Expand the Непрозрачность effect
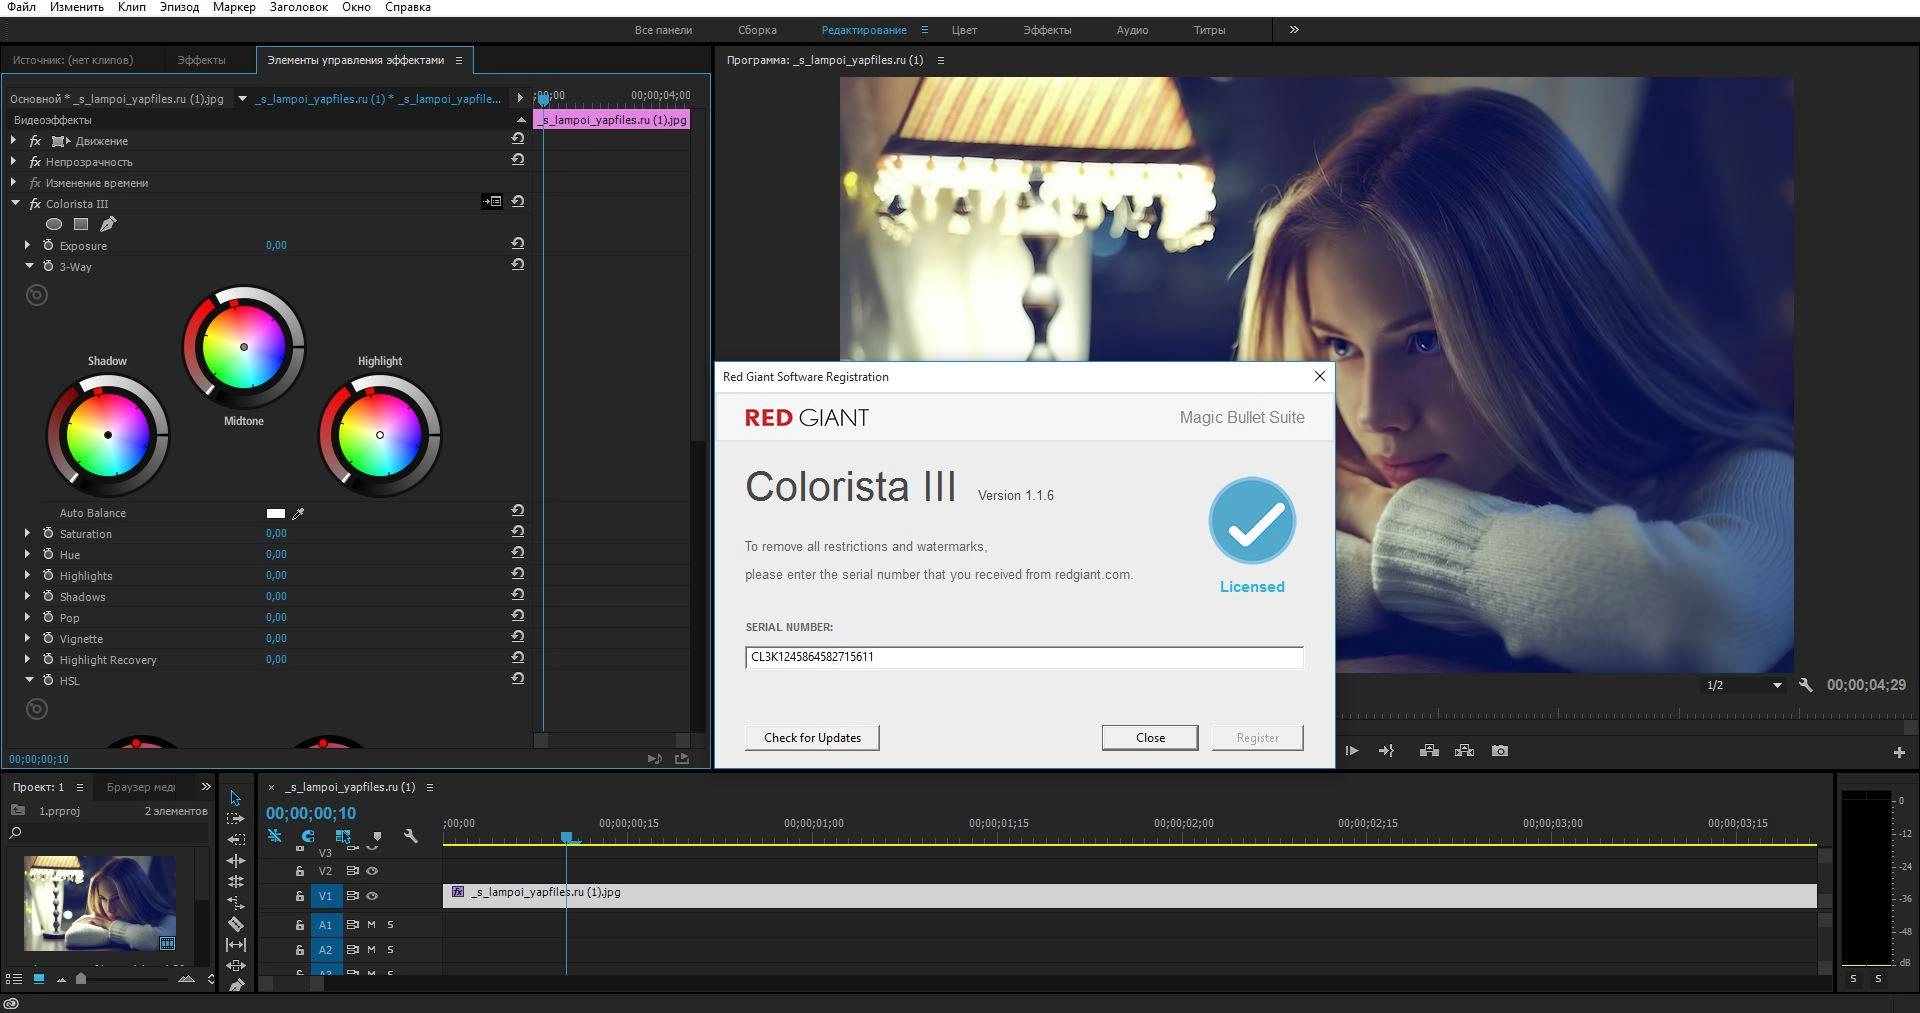This screenshot has height=1013, width=1920. [13, 161]
